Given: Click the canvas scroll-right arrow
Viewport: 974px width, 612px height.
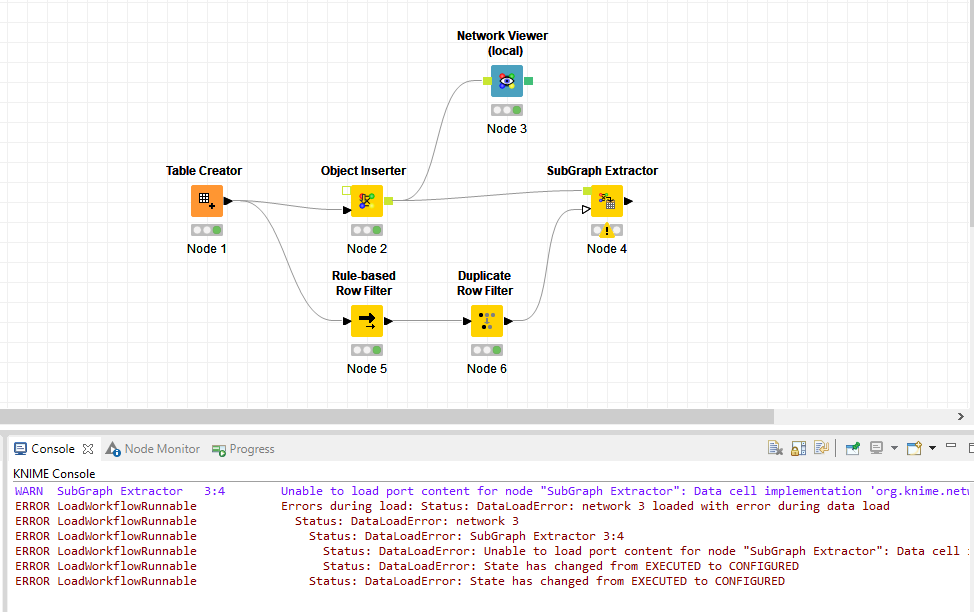Looking at the screenshot, I should pyautogui.click(x=960, y=416).
